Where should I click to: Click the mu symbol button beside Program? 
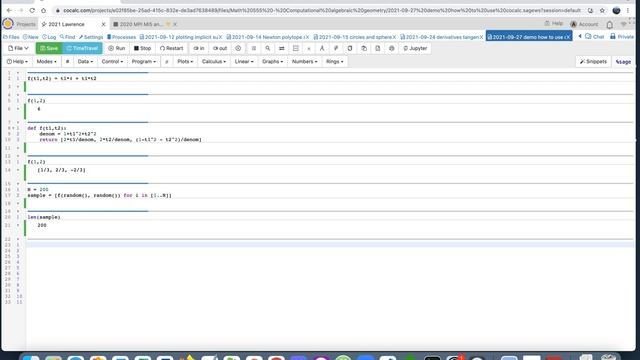click(x=166, y=62)
